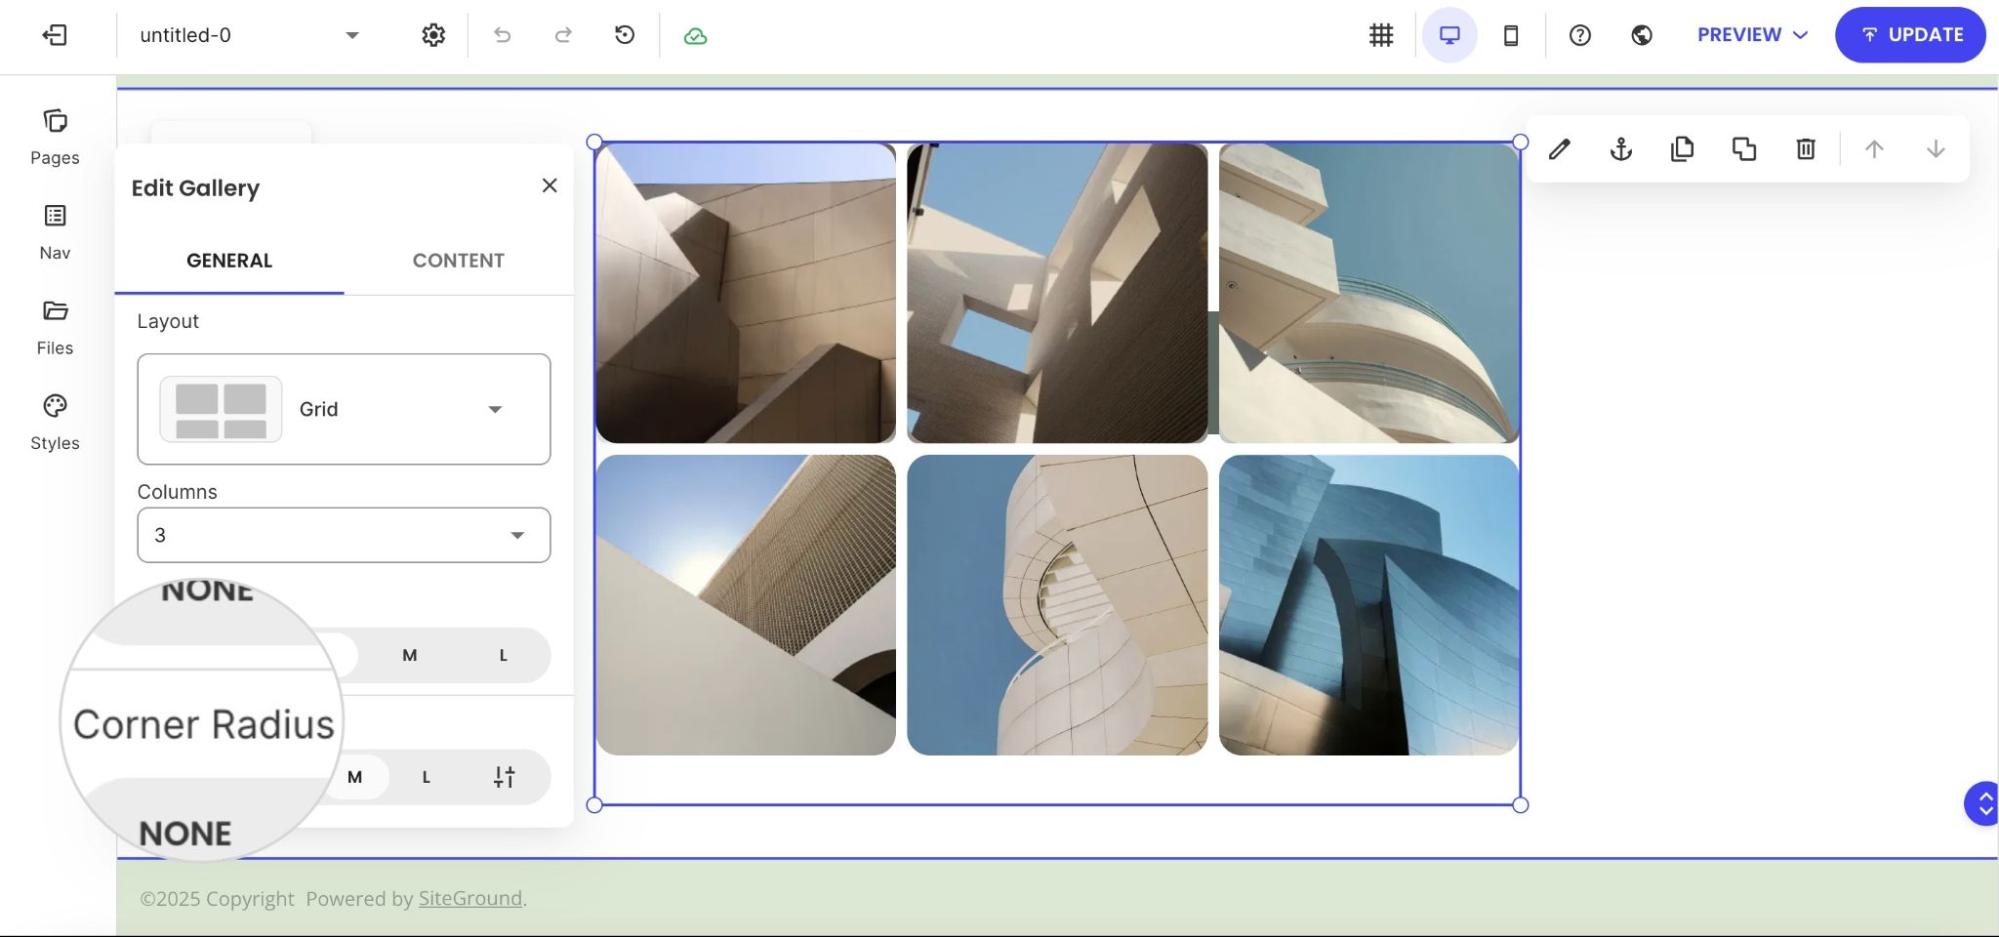The height and width of the screenshot is (937, 1999).
Task: Open the SiteGround footer link
Action: [470, 899]
